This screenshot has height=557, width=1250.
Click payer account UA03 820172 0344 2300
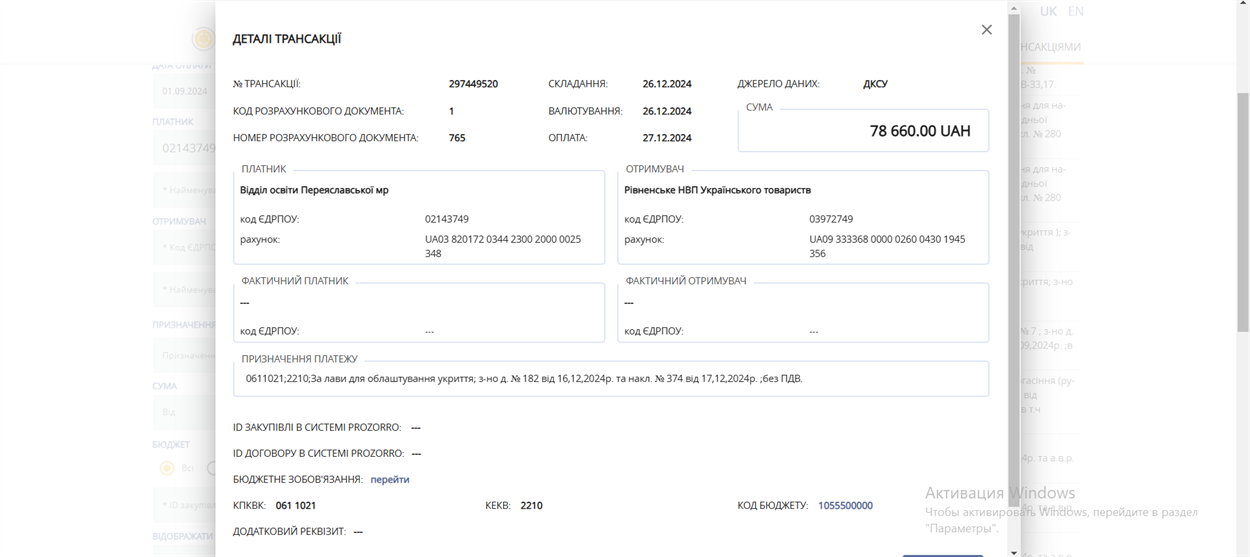(503, 246)
